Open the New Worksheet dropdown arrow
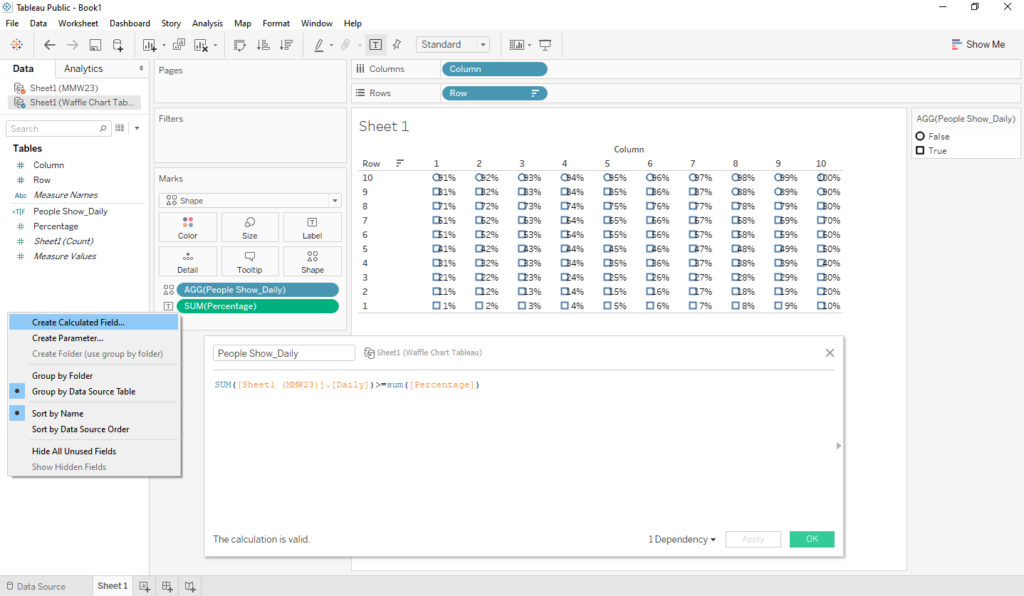This screenshot has height=596, width=1024. pos(164,45)
